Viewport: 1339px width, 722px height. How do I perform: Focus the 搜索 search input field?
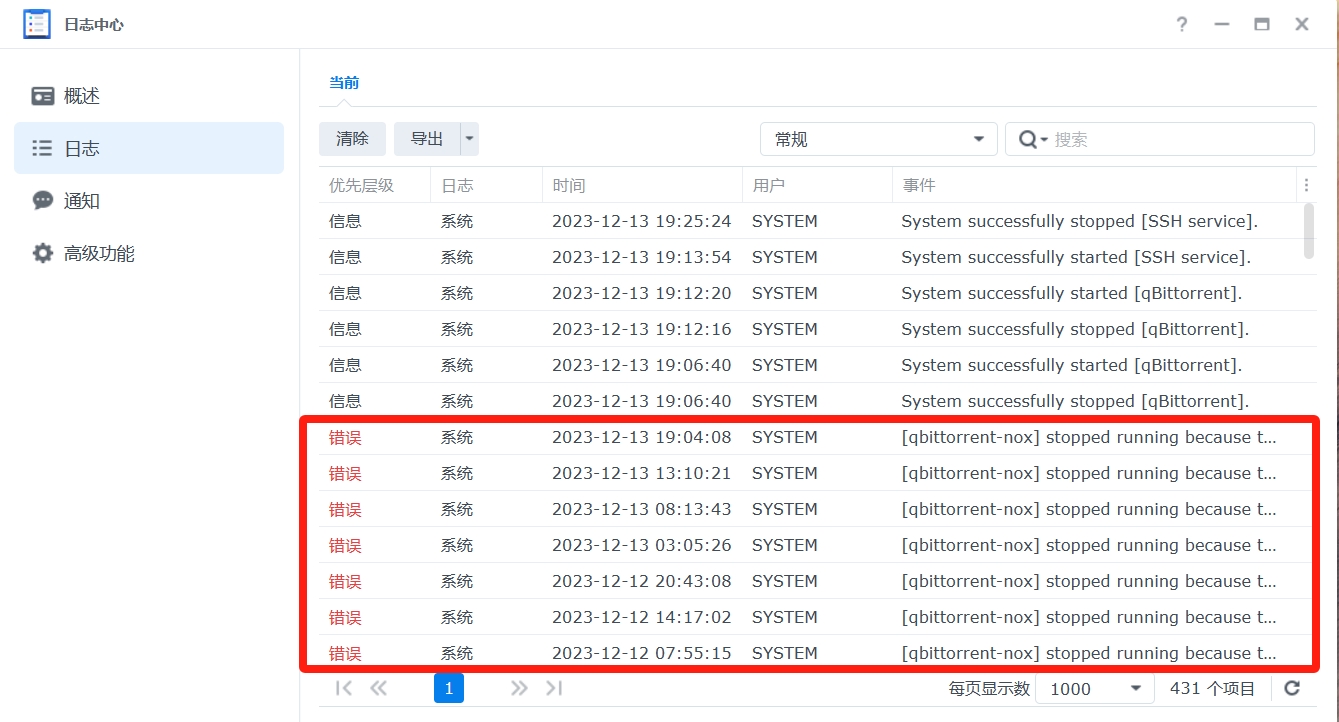point(1180,140)
